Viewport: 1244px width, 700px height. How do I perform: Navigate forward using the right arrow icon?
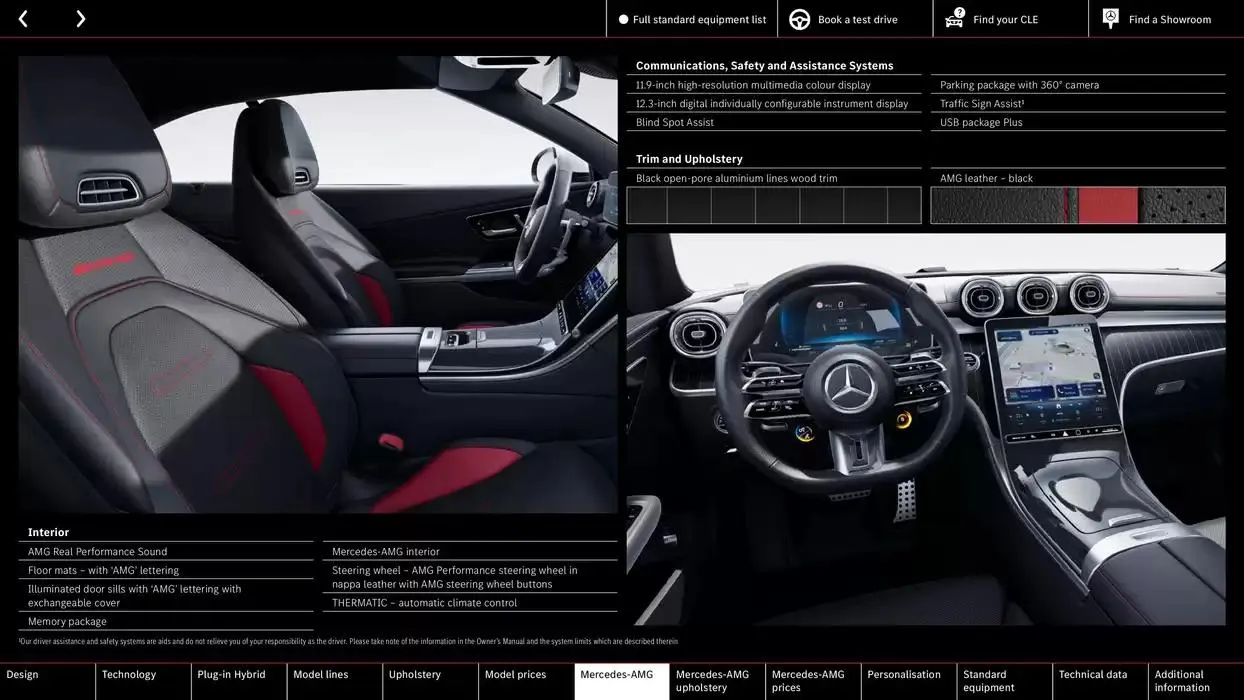pos(80,18)
